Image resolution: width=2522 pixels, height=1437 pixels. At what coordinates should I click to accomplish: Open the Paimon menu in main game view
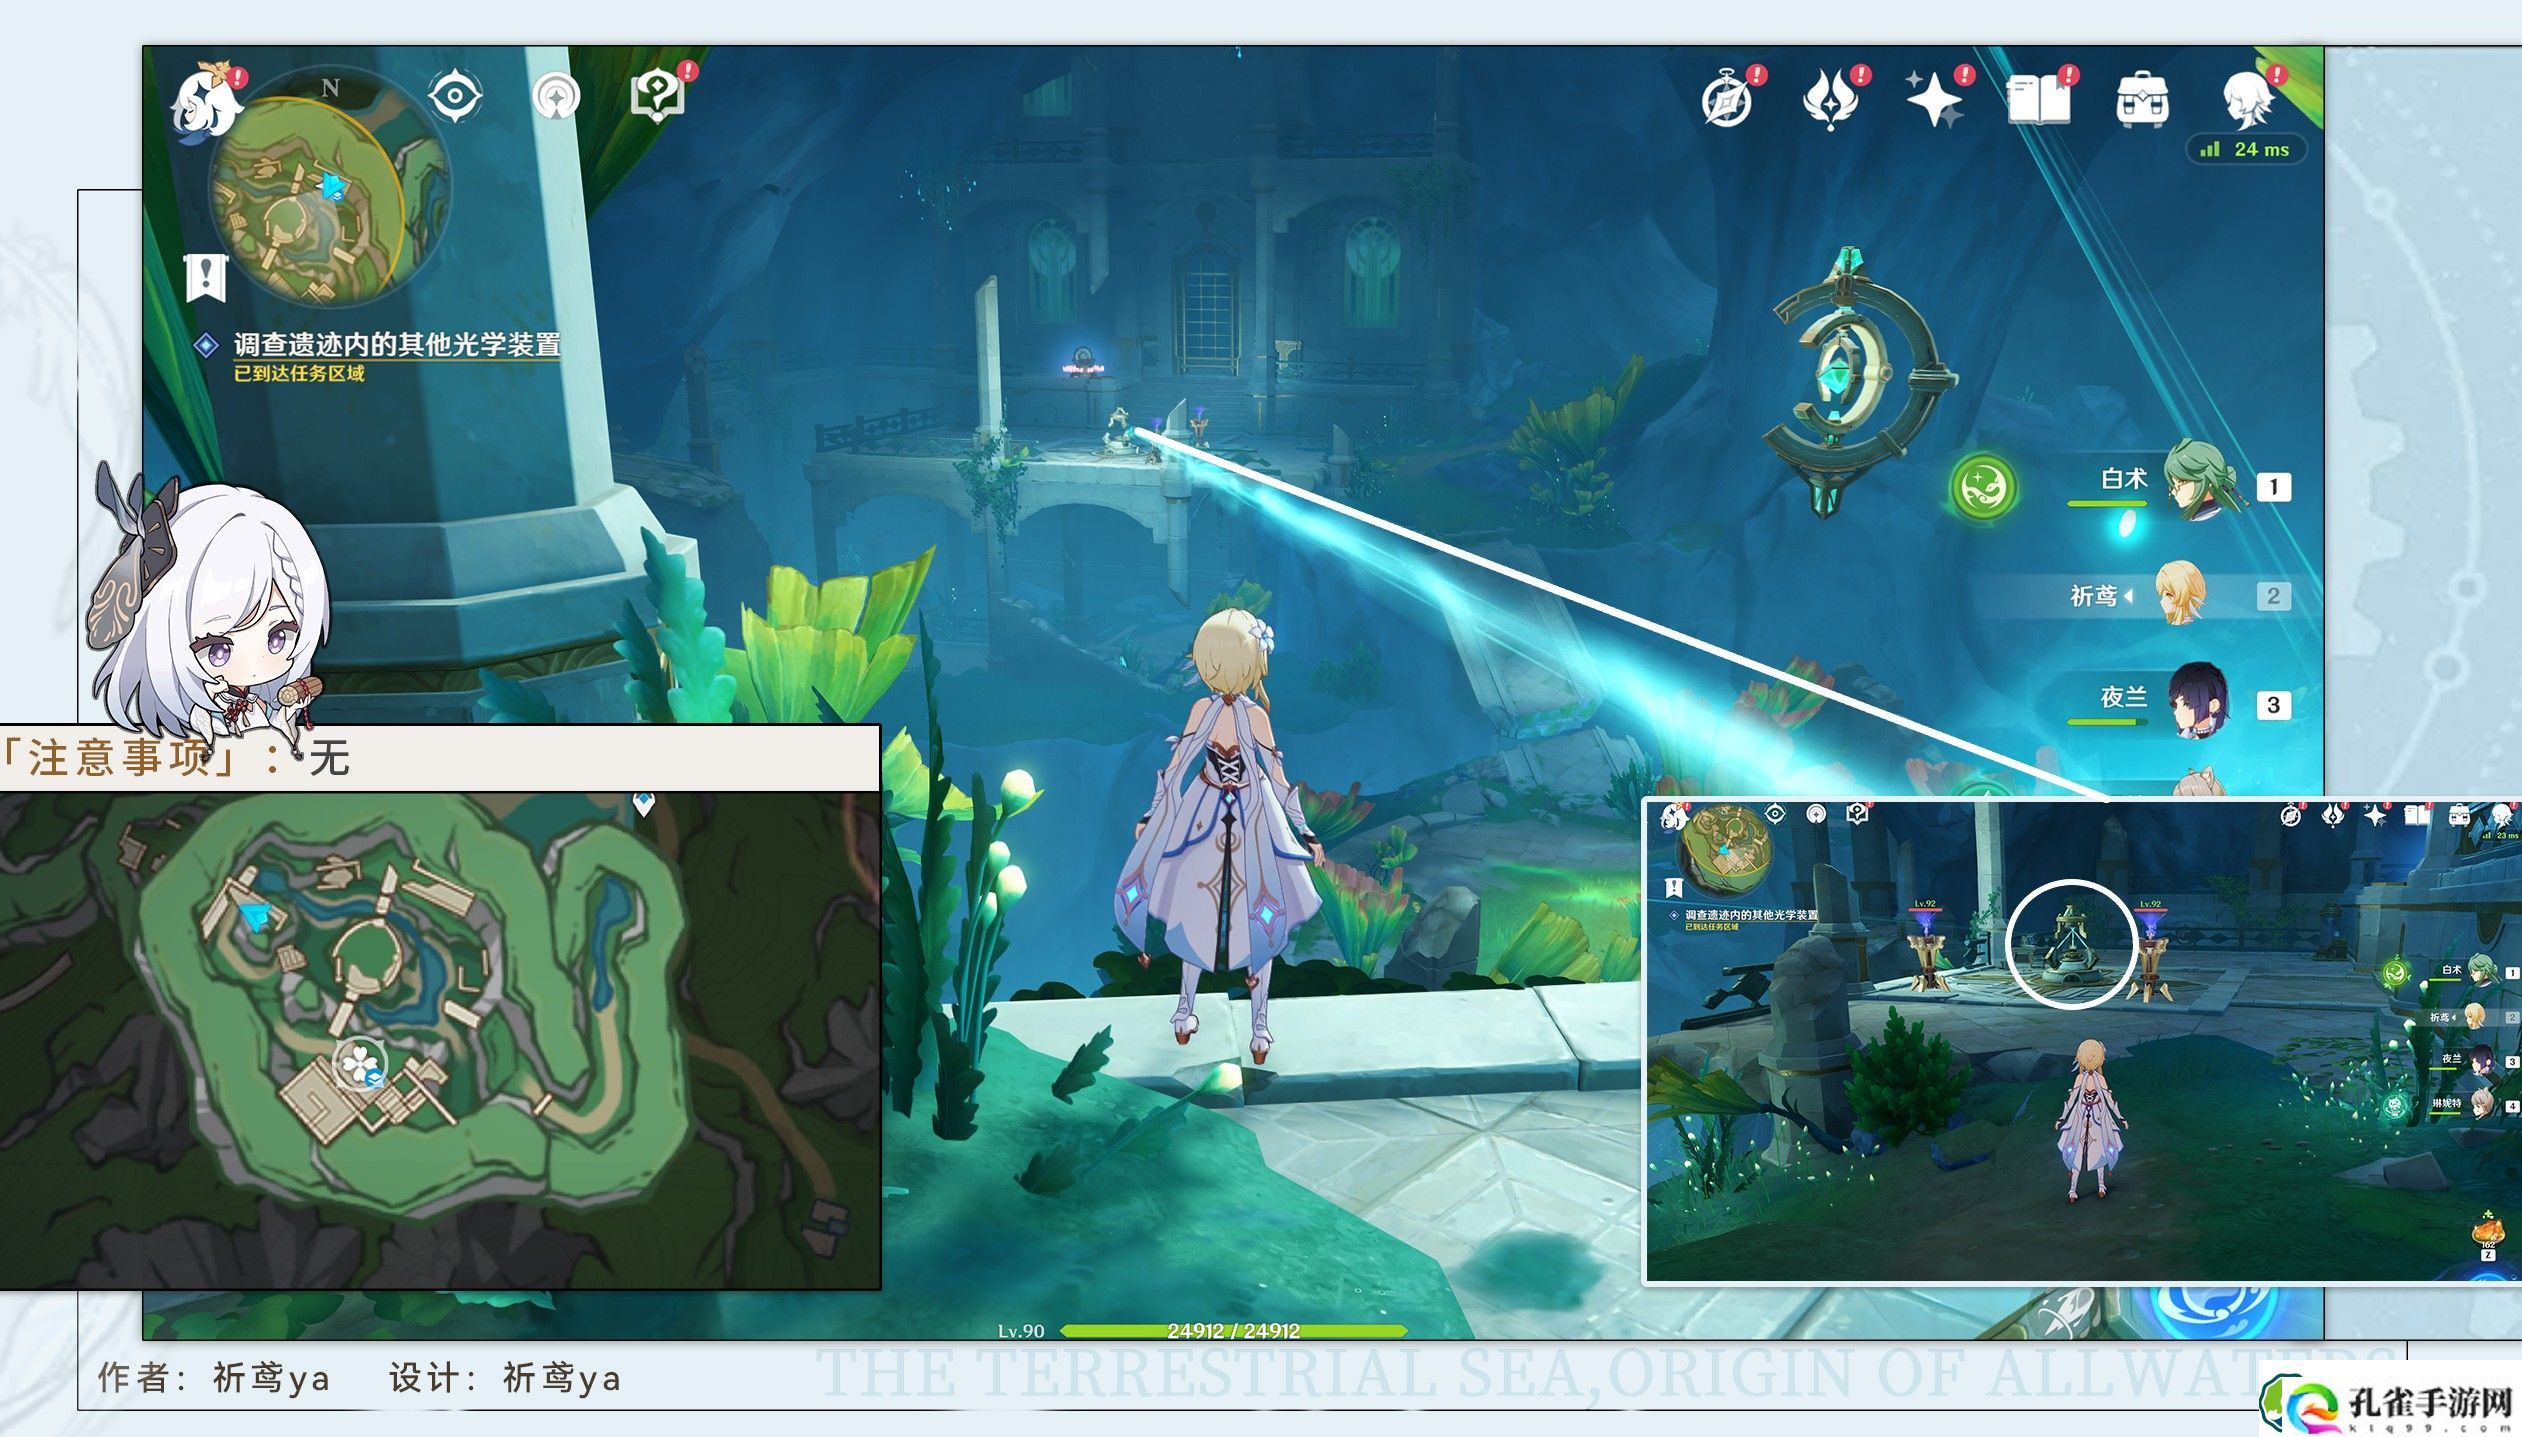207,101
